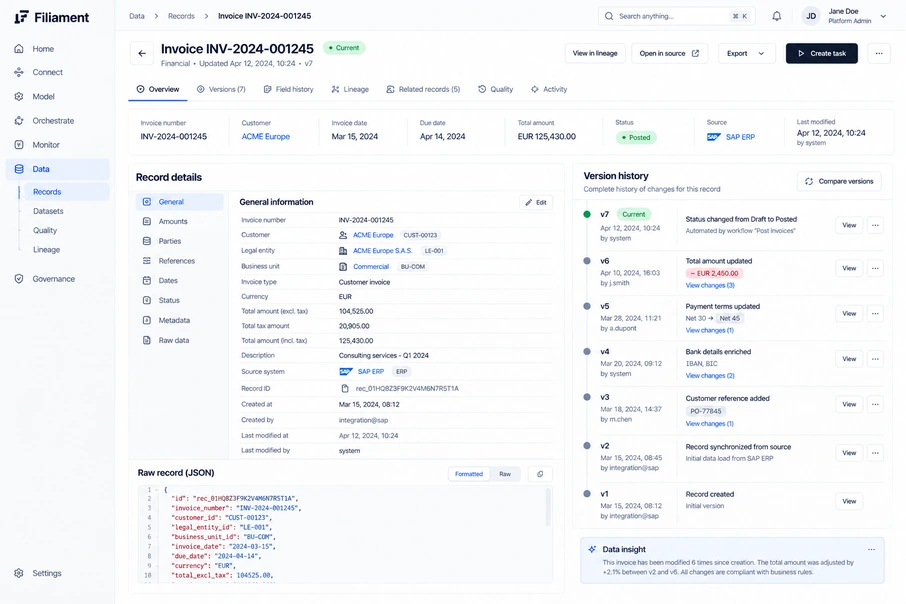Click the Settings gear icon in sidebar
The width and height of the screenshot is (906, 604).
pos(19,573)
